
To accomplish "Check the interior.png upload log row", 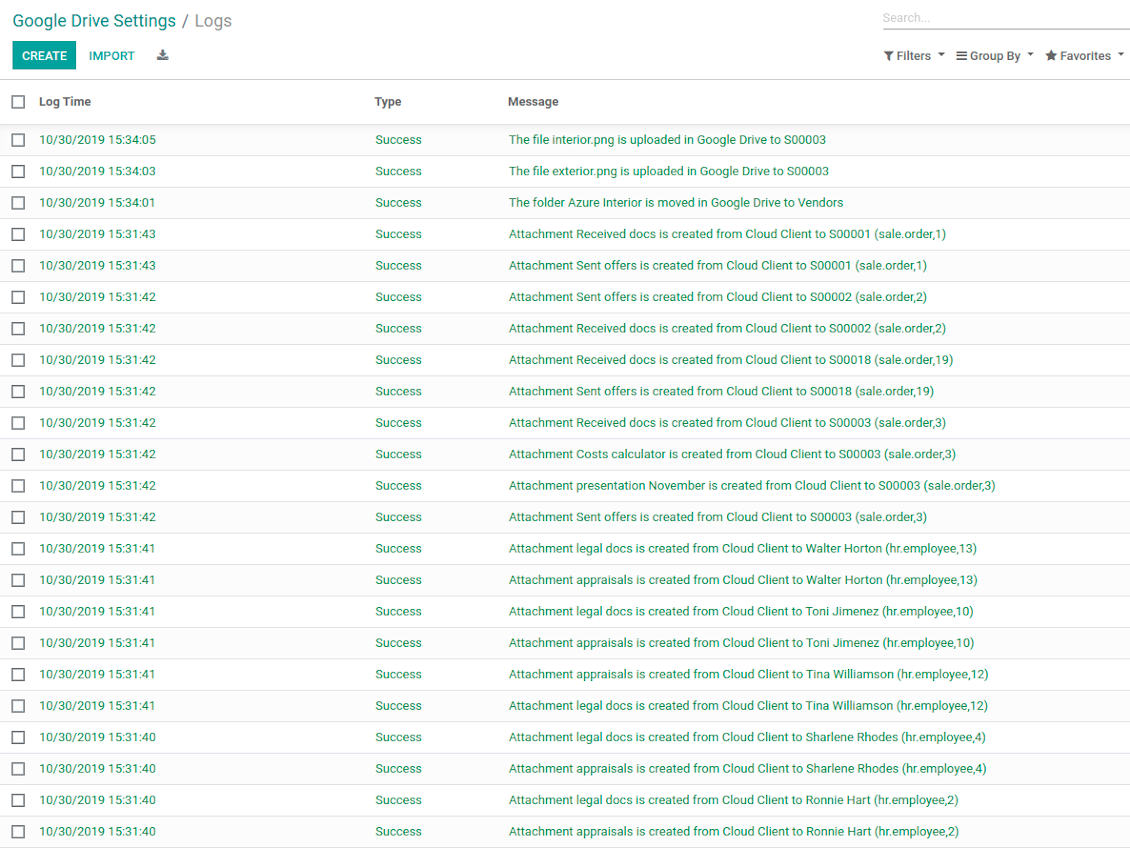I will pyautogui.click(x=18, y=140).
